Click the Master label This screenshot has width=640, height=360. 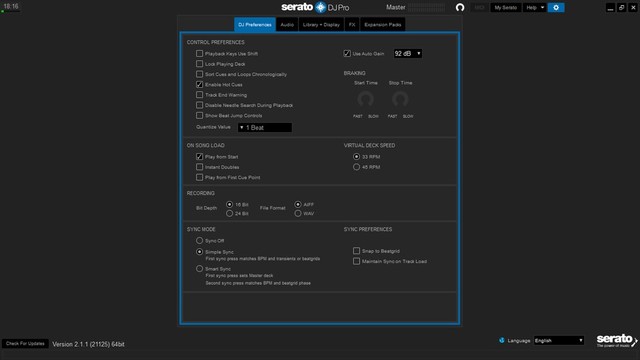pyautogui.click(x=396, y=7)
